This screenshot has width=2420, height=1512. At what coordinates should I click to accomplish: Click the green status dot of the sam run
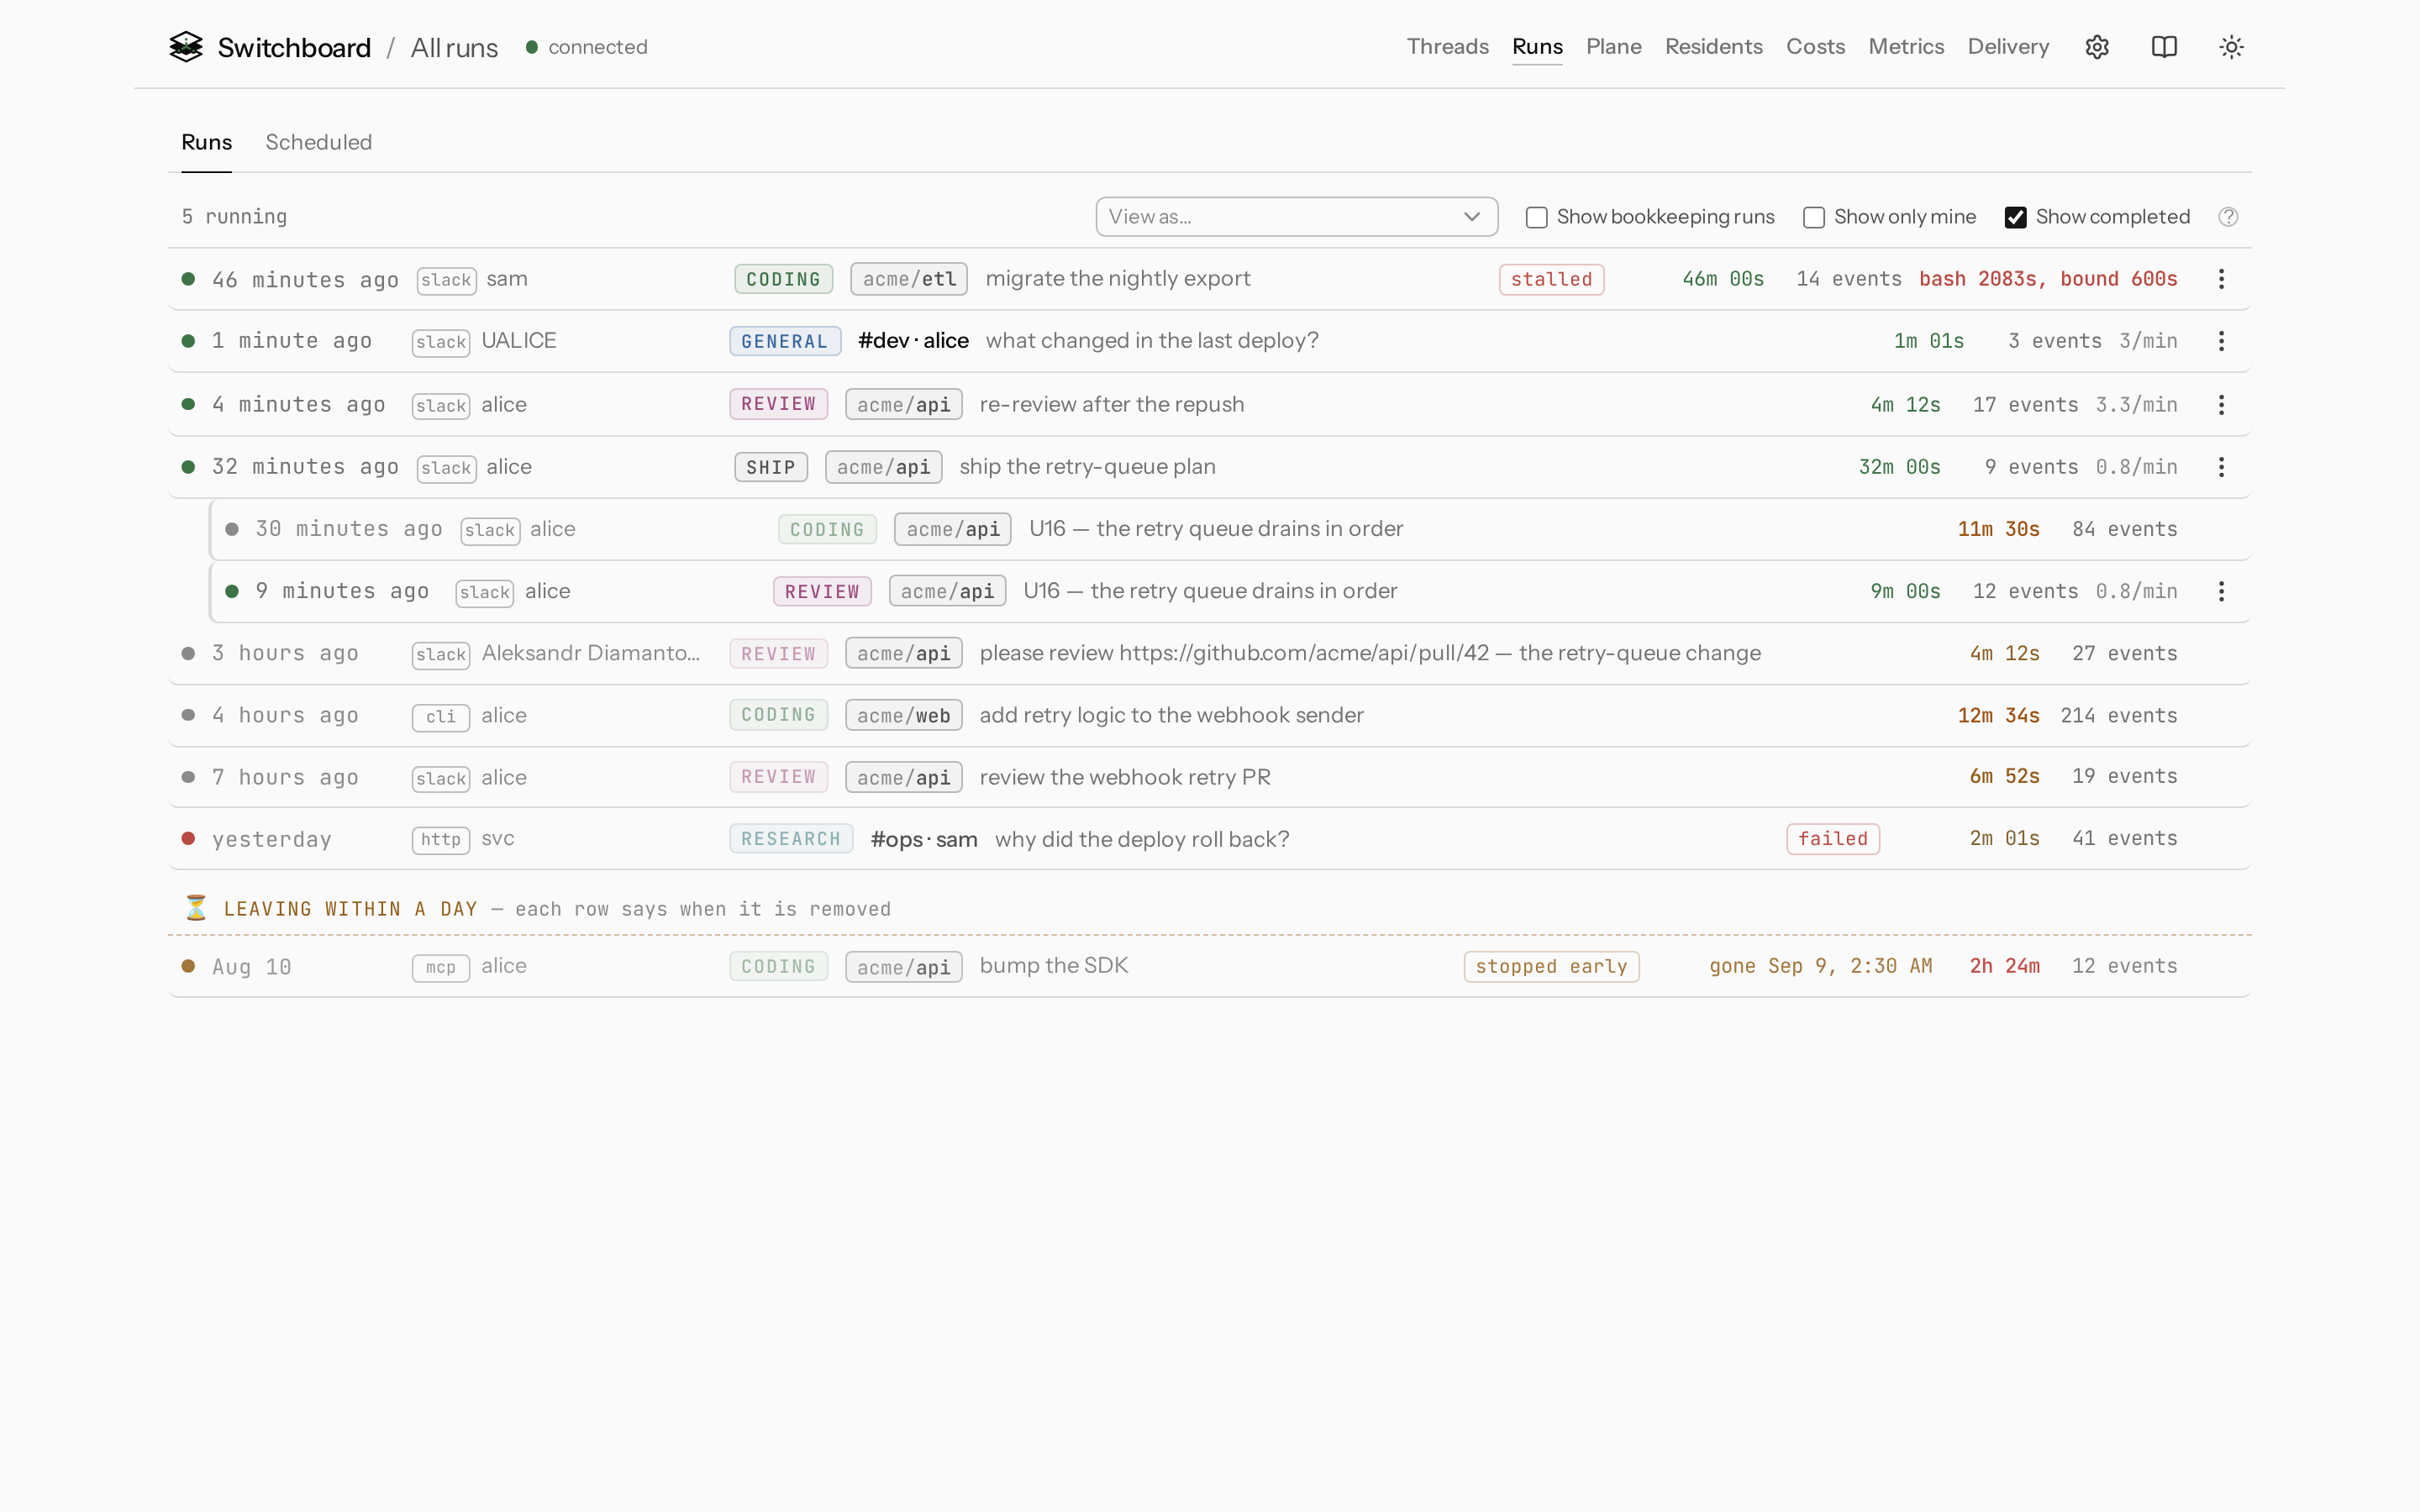point(188,279)
